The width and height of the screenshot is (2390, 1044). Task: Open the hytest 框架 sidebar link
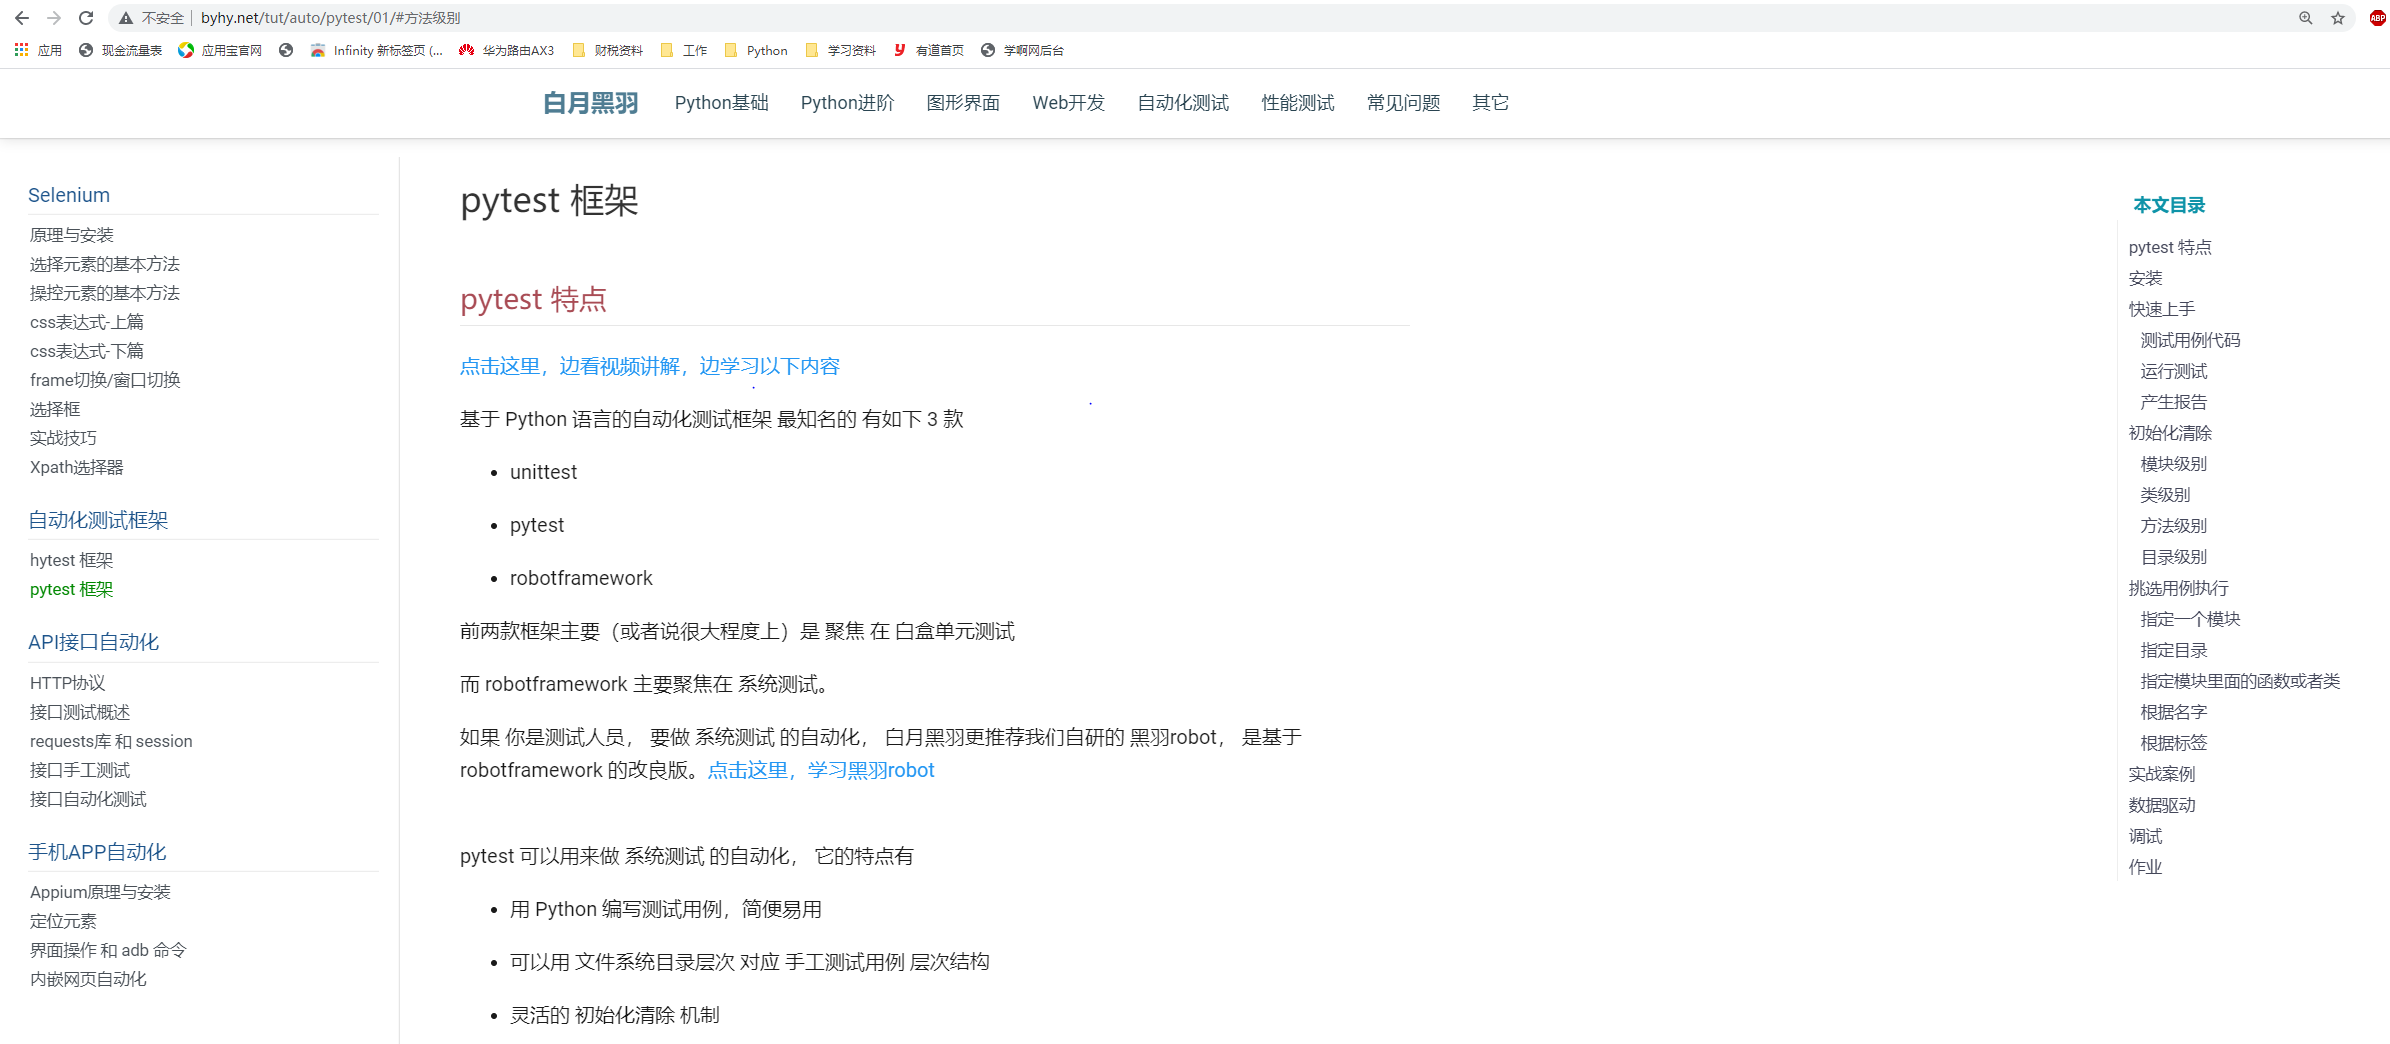pyautogui.click(x=71, y=560)
